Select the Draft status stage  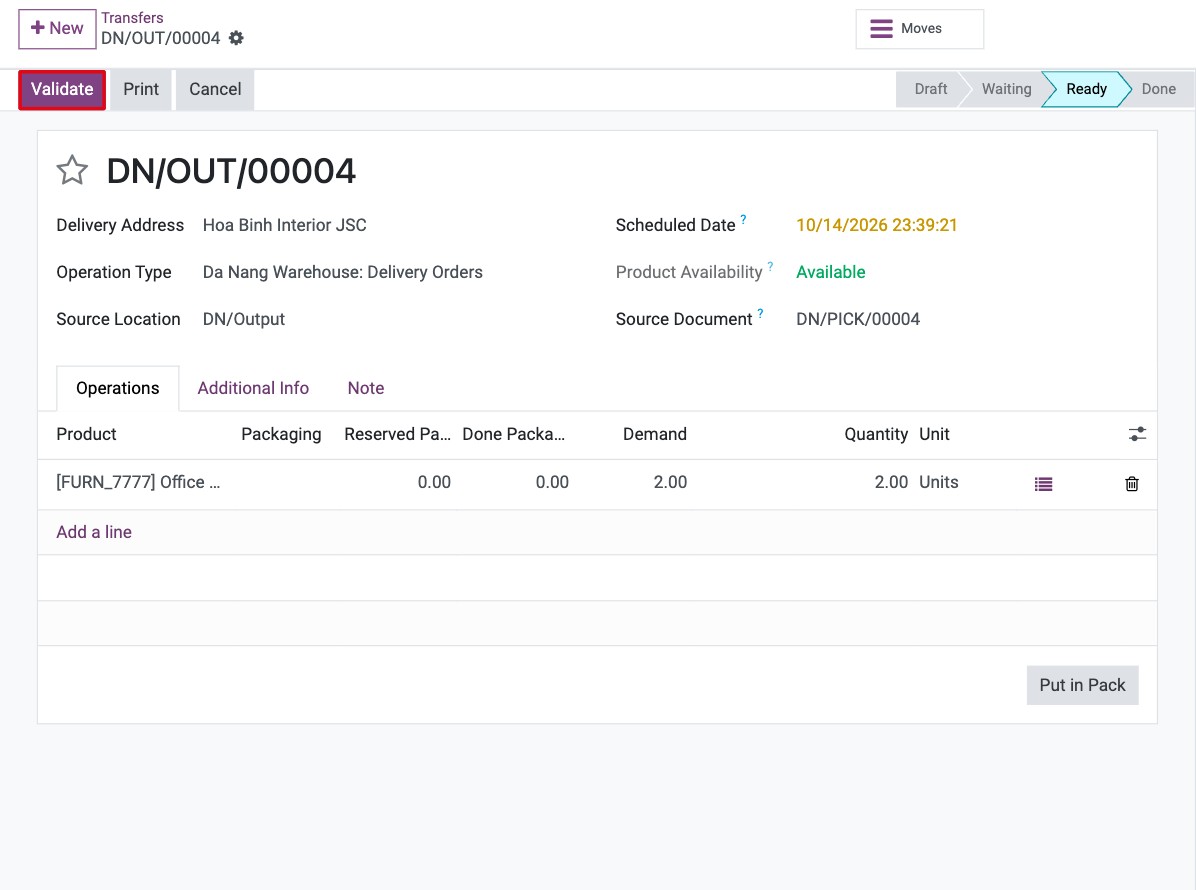930,89
